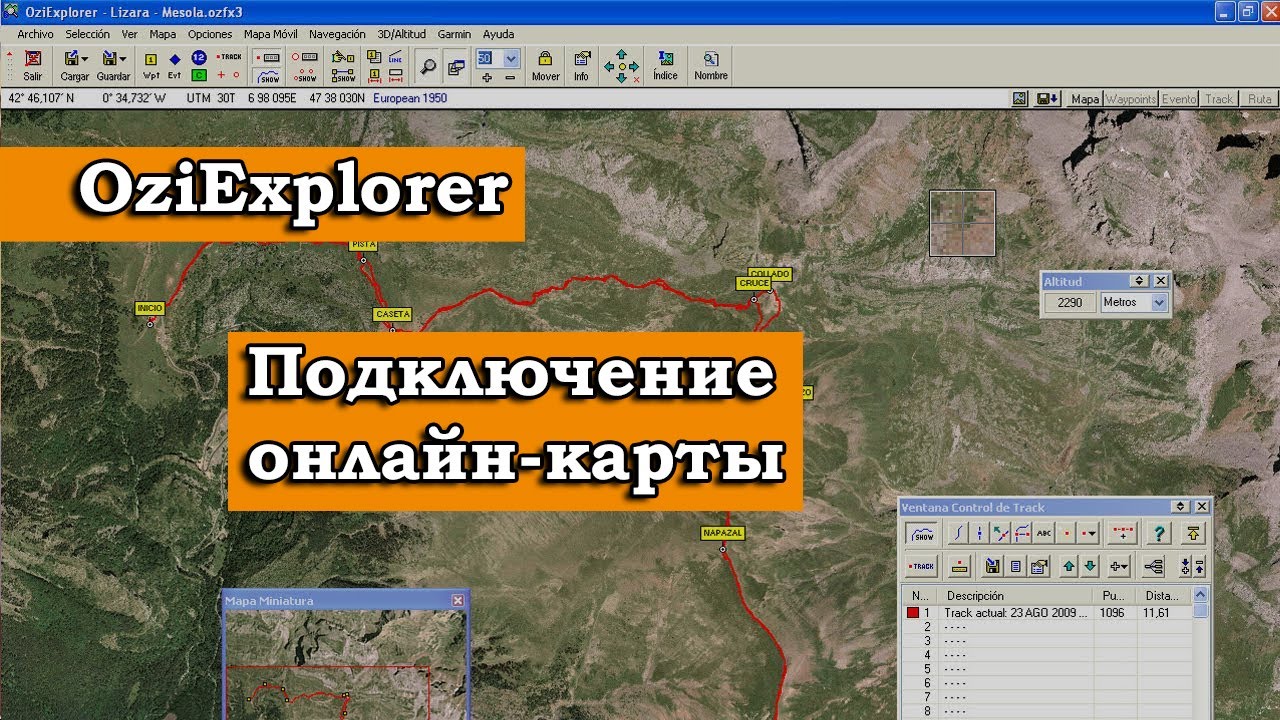This screenshot has width=1280, height=720.
Task: Click the save-with-arrow icon near Mapa tab
Action: [1048, 99]
